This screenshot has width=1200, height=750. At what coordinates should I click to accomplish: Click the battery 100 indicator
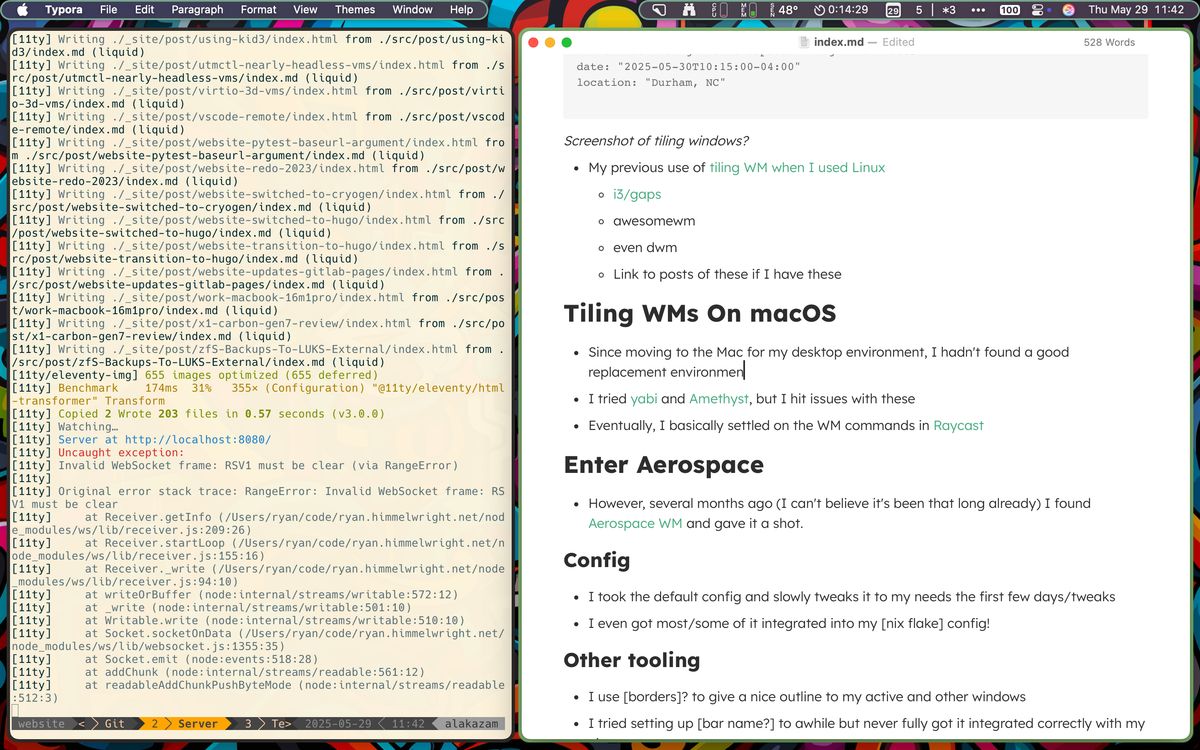[x=1010, y=10]
